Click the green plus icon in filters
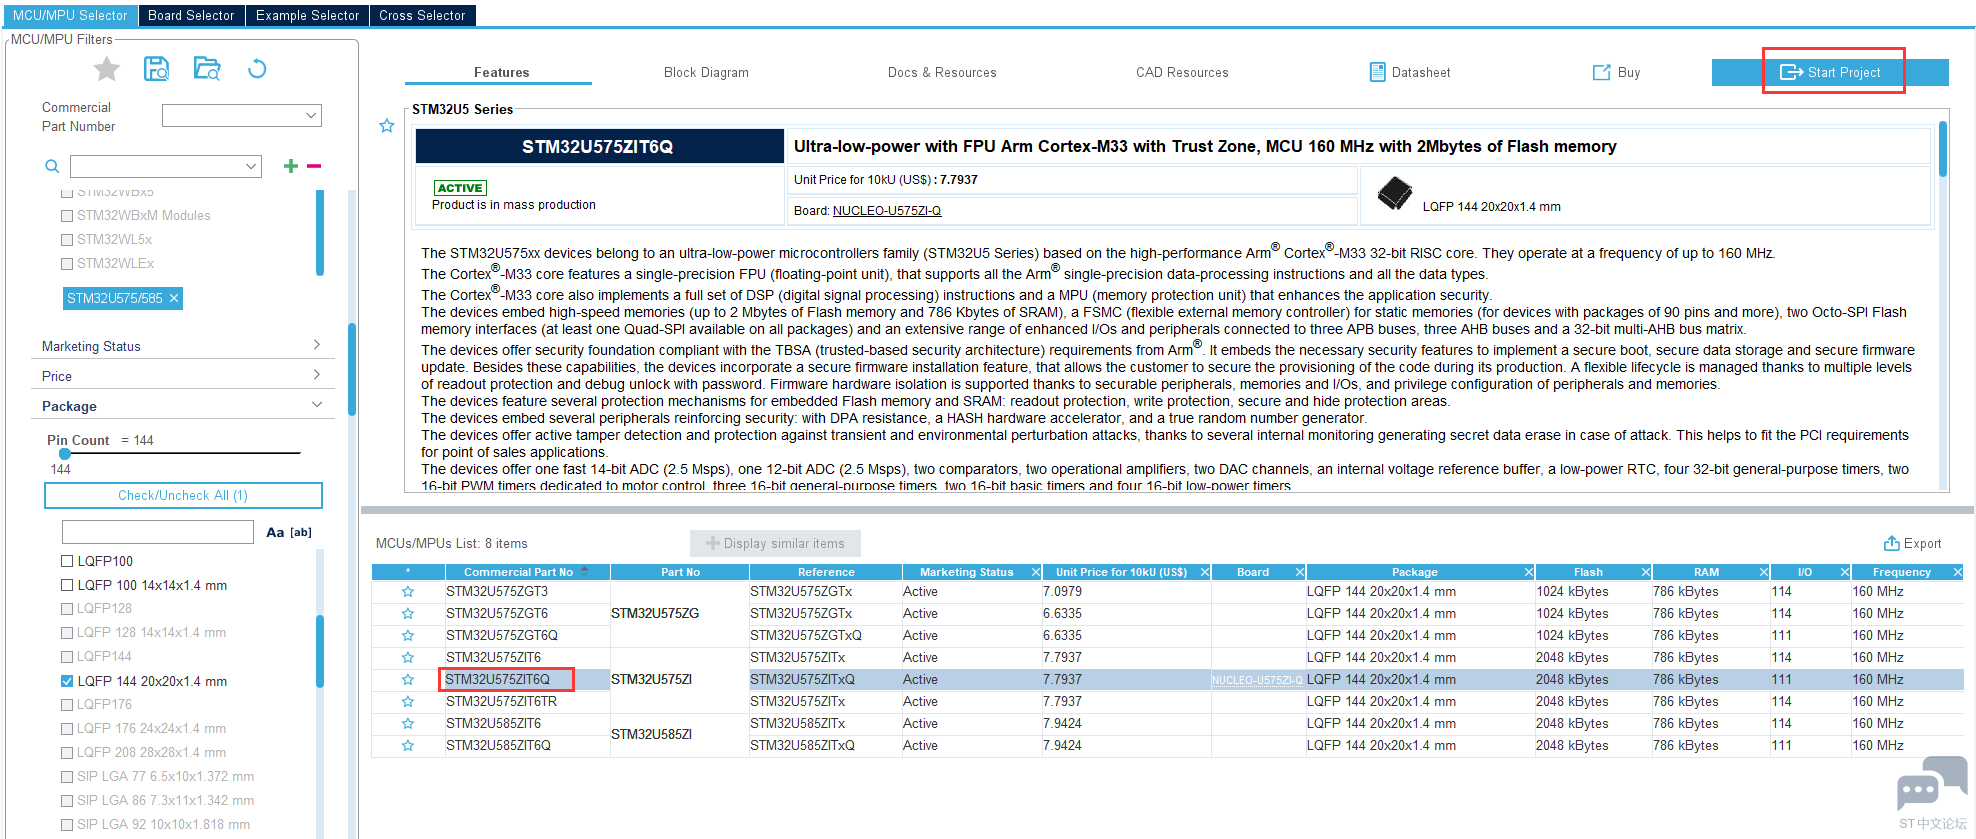The height and width of the screenshot is (839, 1976). point(291,166)
